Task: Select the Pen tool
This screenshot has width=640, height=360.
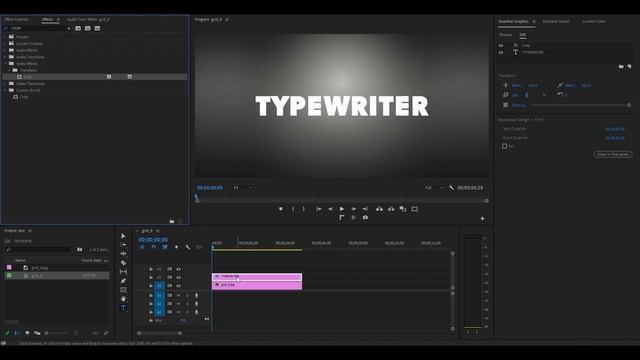Action: [123, 281]
